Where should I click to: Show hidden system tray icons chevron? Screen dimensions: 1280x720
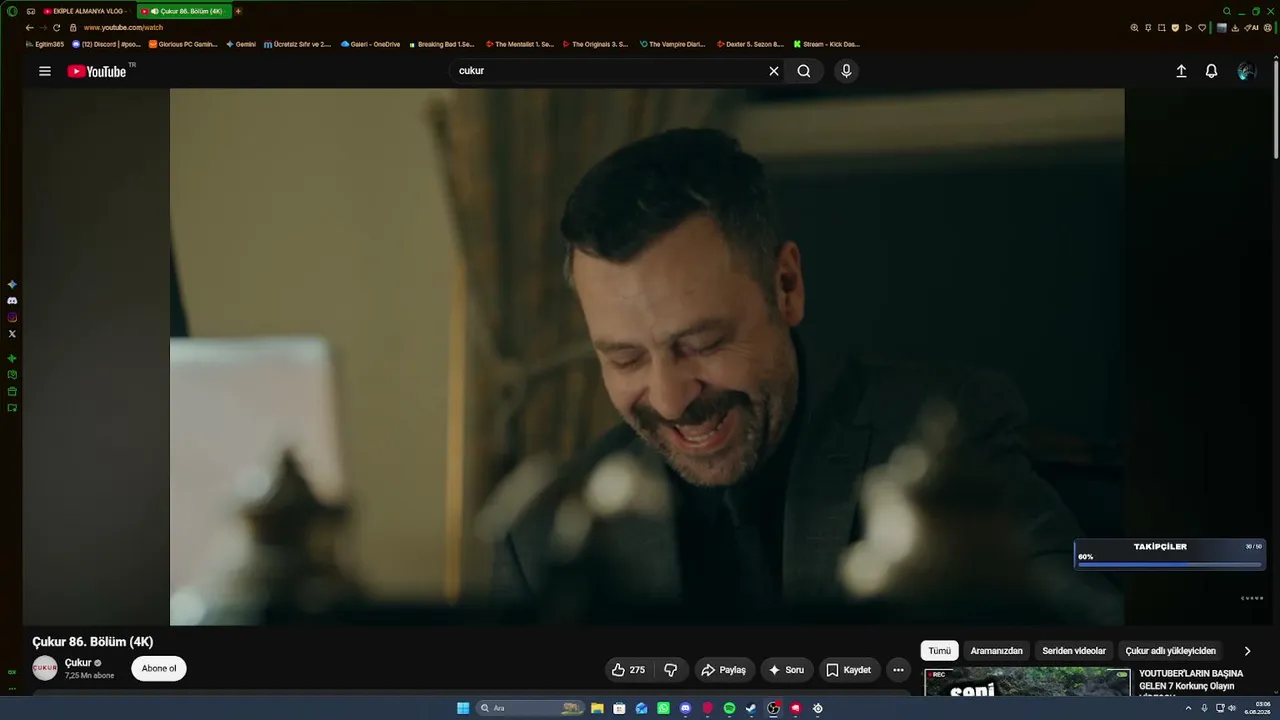pos(1188,708)
